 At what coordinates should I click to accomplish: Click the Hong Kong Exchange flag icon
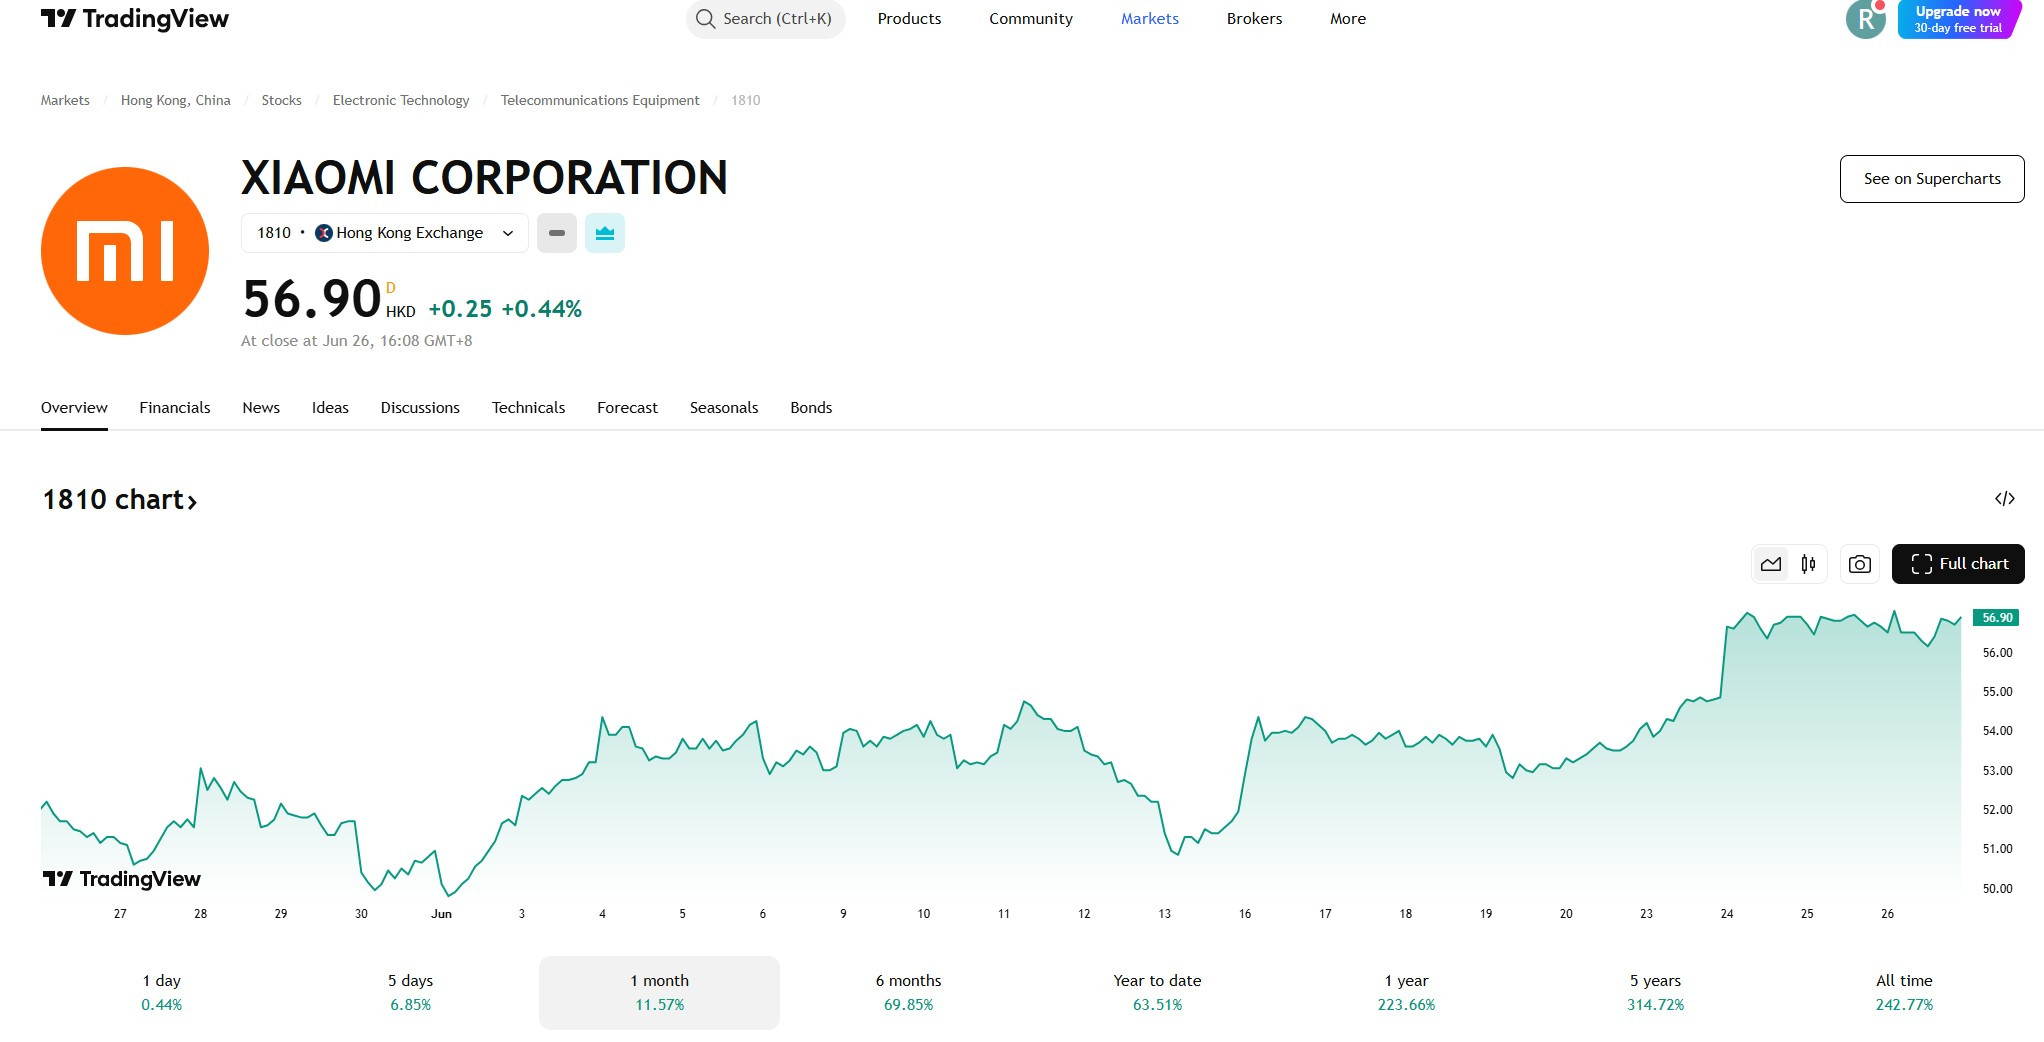click(x=324, y=233)
